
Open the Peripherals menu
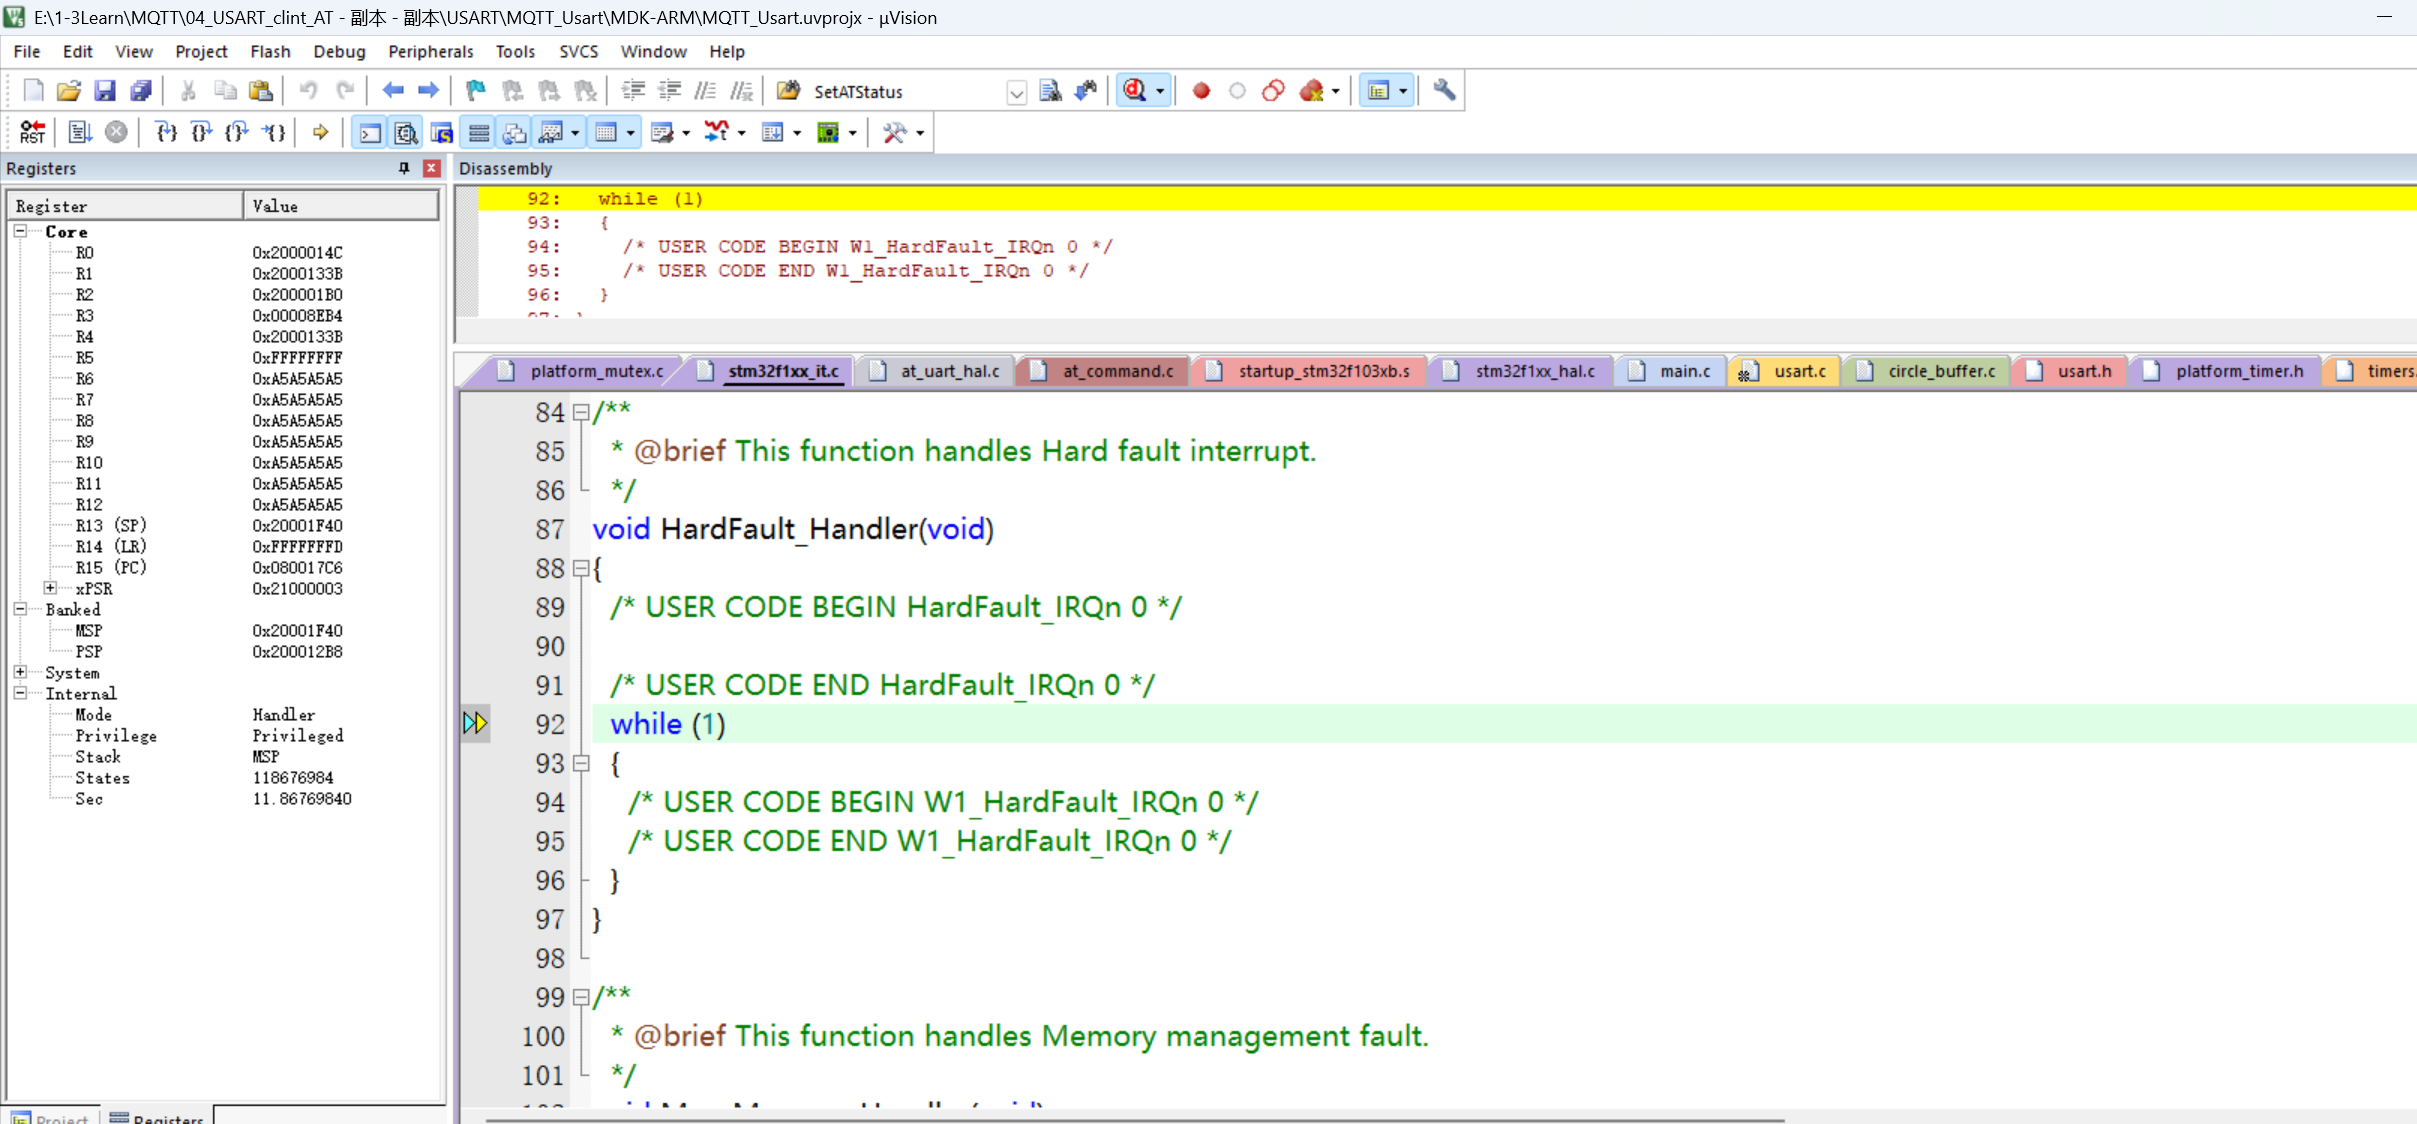tap(430, 51)
